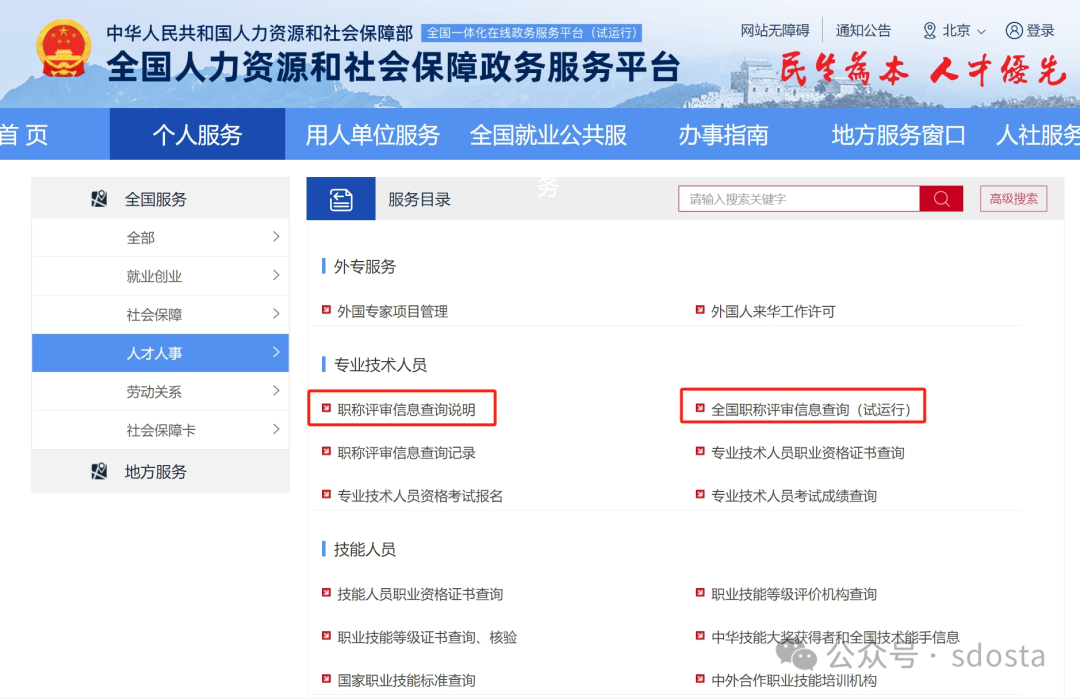Expand the 全部 category chevron
Viewport: 1080px width, 699px height.
click(x=276, y=237)
